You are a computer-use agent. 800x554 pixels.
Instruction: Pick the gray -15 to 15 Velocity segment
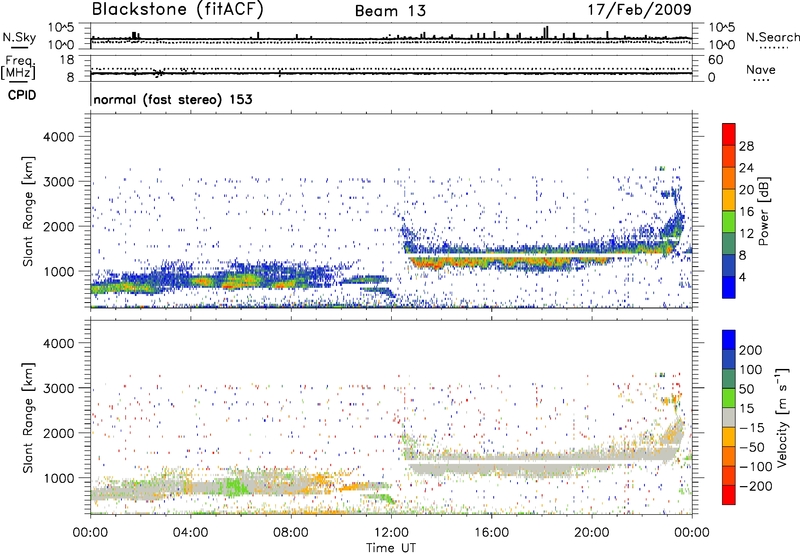click(729, 418)
